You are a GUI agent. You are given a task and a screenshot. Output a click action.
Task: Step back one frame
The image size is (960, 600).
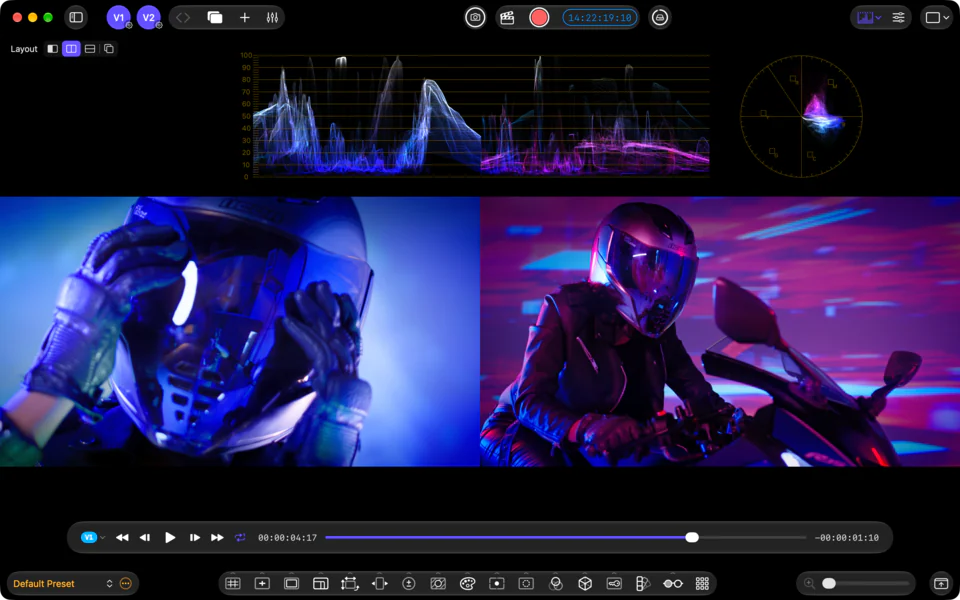(x=145, y=538)
